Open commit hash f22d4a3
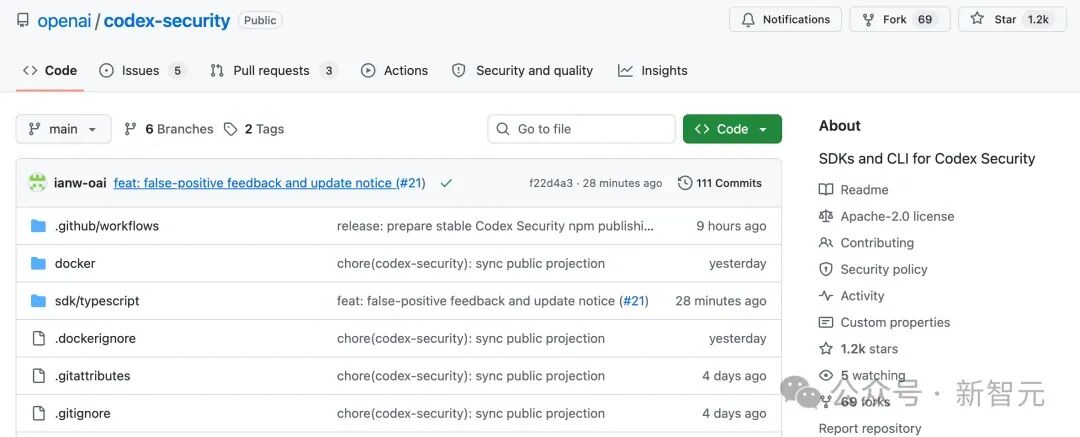 550,183
